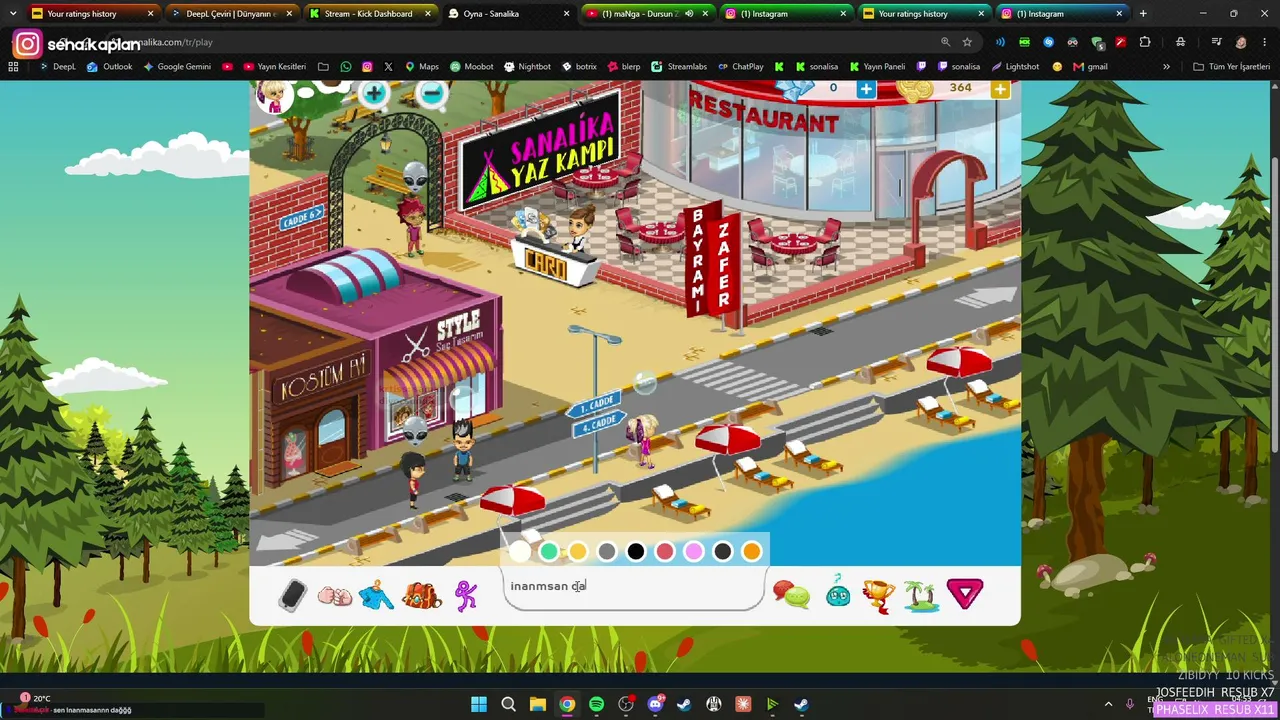Open the Windows Start menu
The image size is (1280, 720).
point(479,704)
